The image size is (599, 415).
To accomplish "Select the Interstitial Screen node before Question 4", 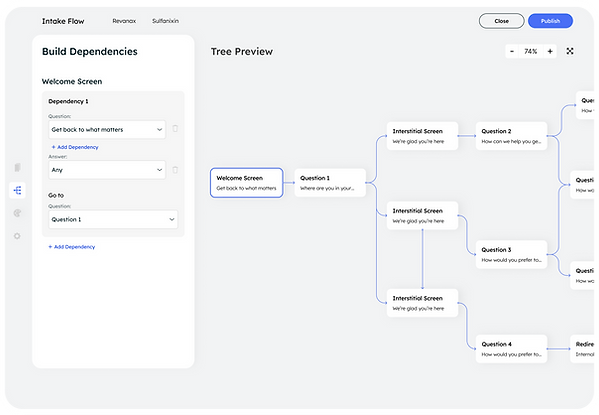I will pos(422,303).
